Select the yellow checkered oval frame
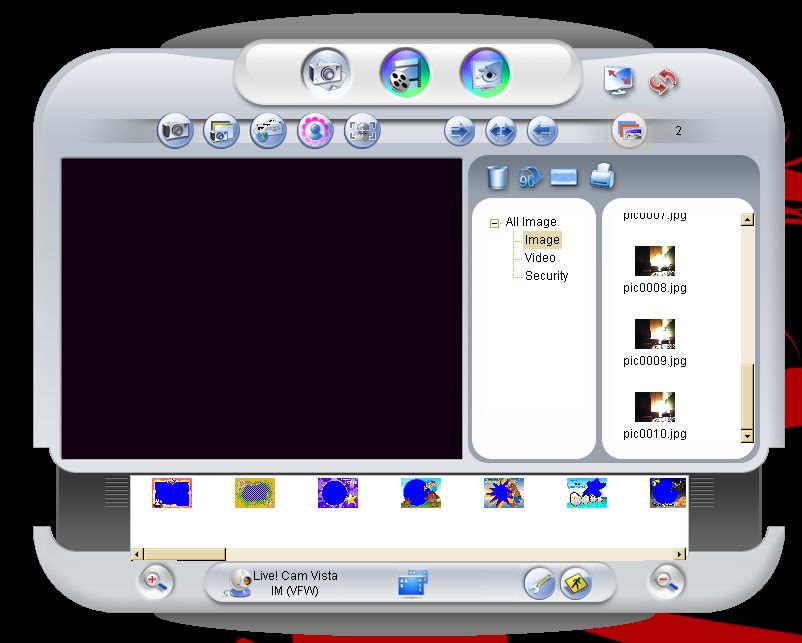 point(255,493)
